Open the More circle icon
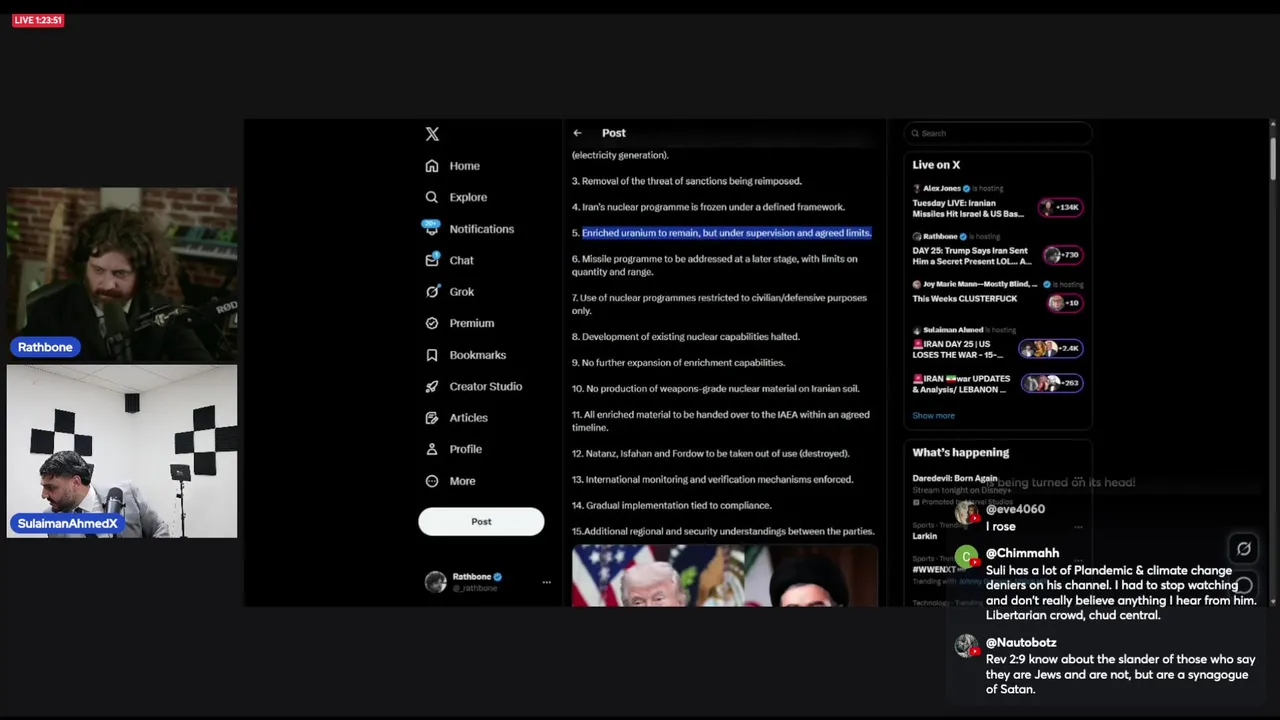Image resolution: width=1280 pixels, height=720 pixels. 432,481
